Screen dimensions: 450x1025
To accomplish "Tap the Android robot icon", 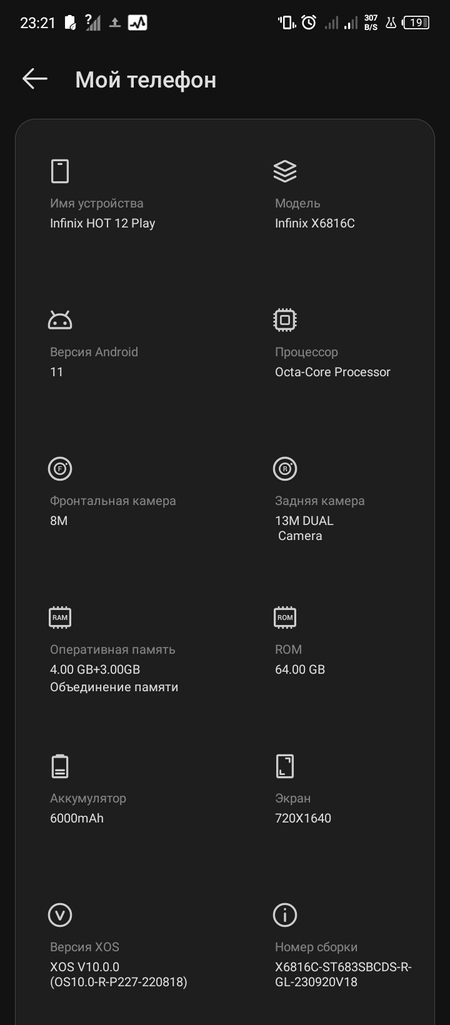I will (x=60, y=320).
